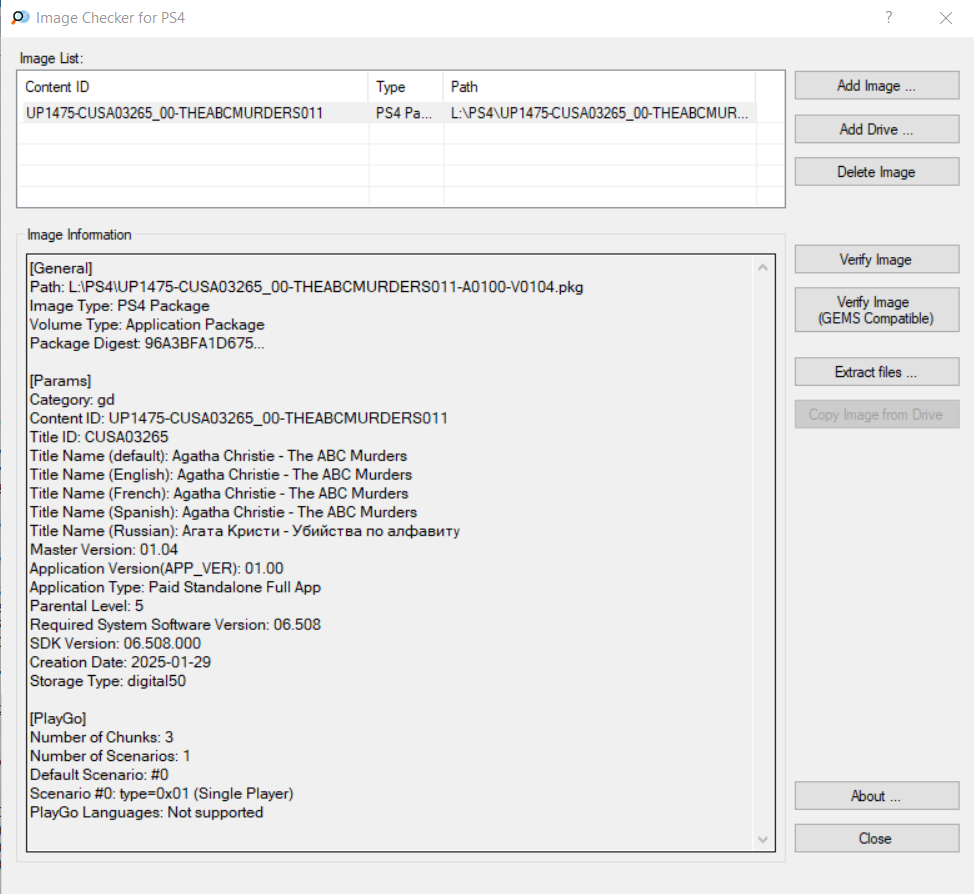
Task: Click the Type column header
Action: [406, 87]
